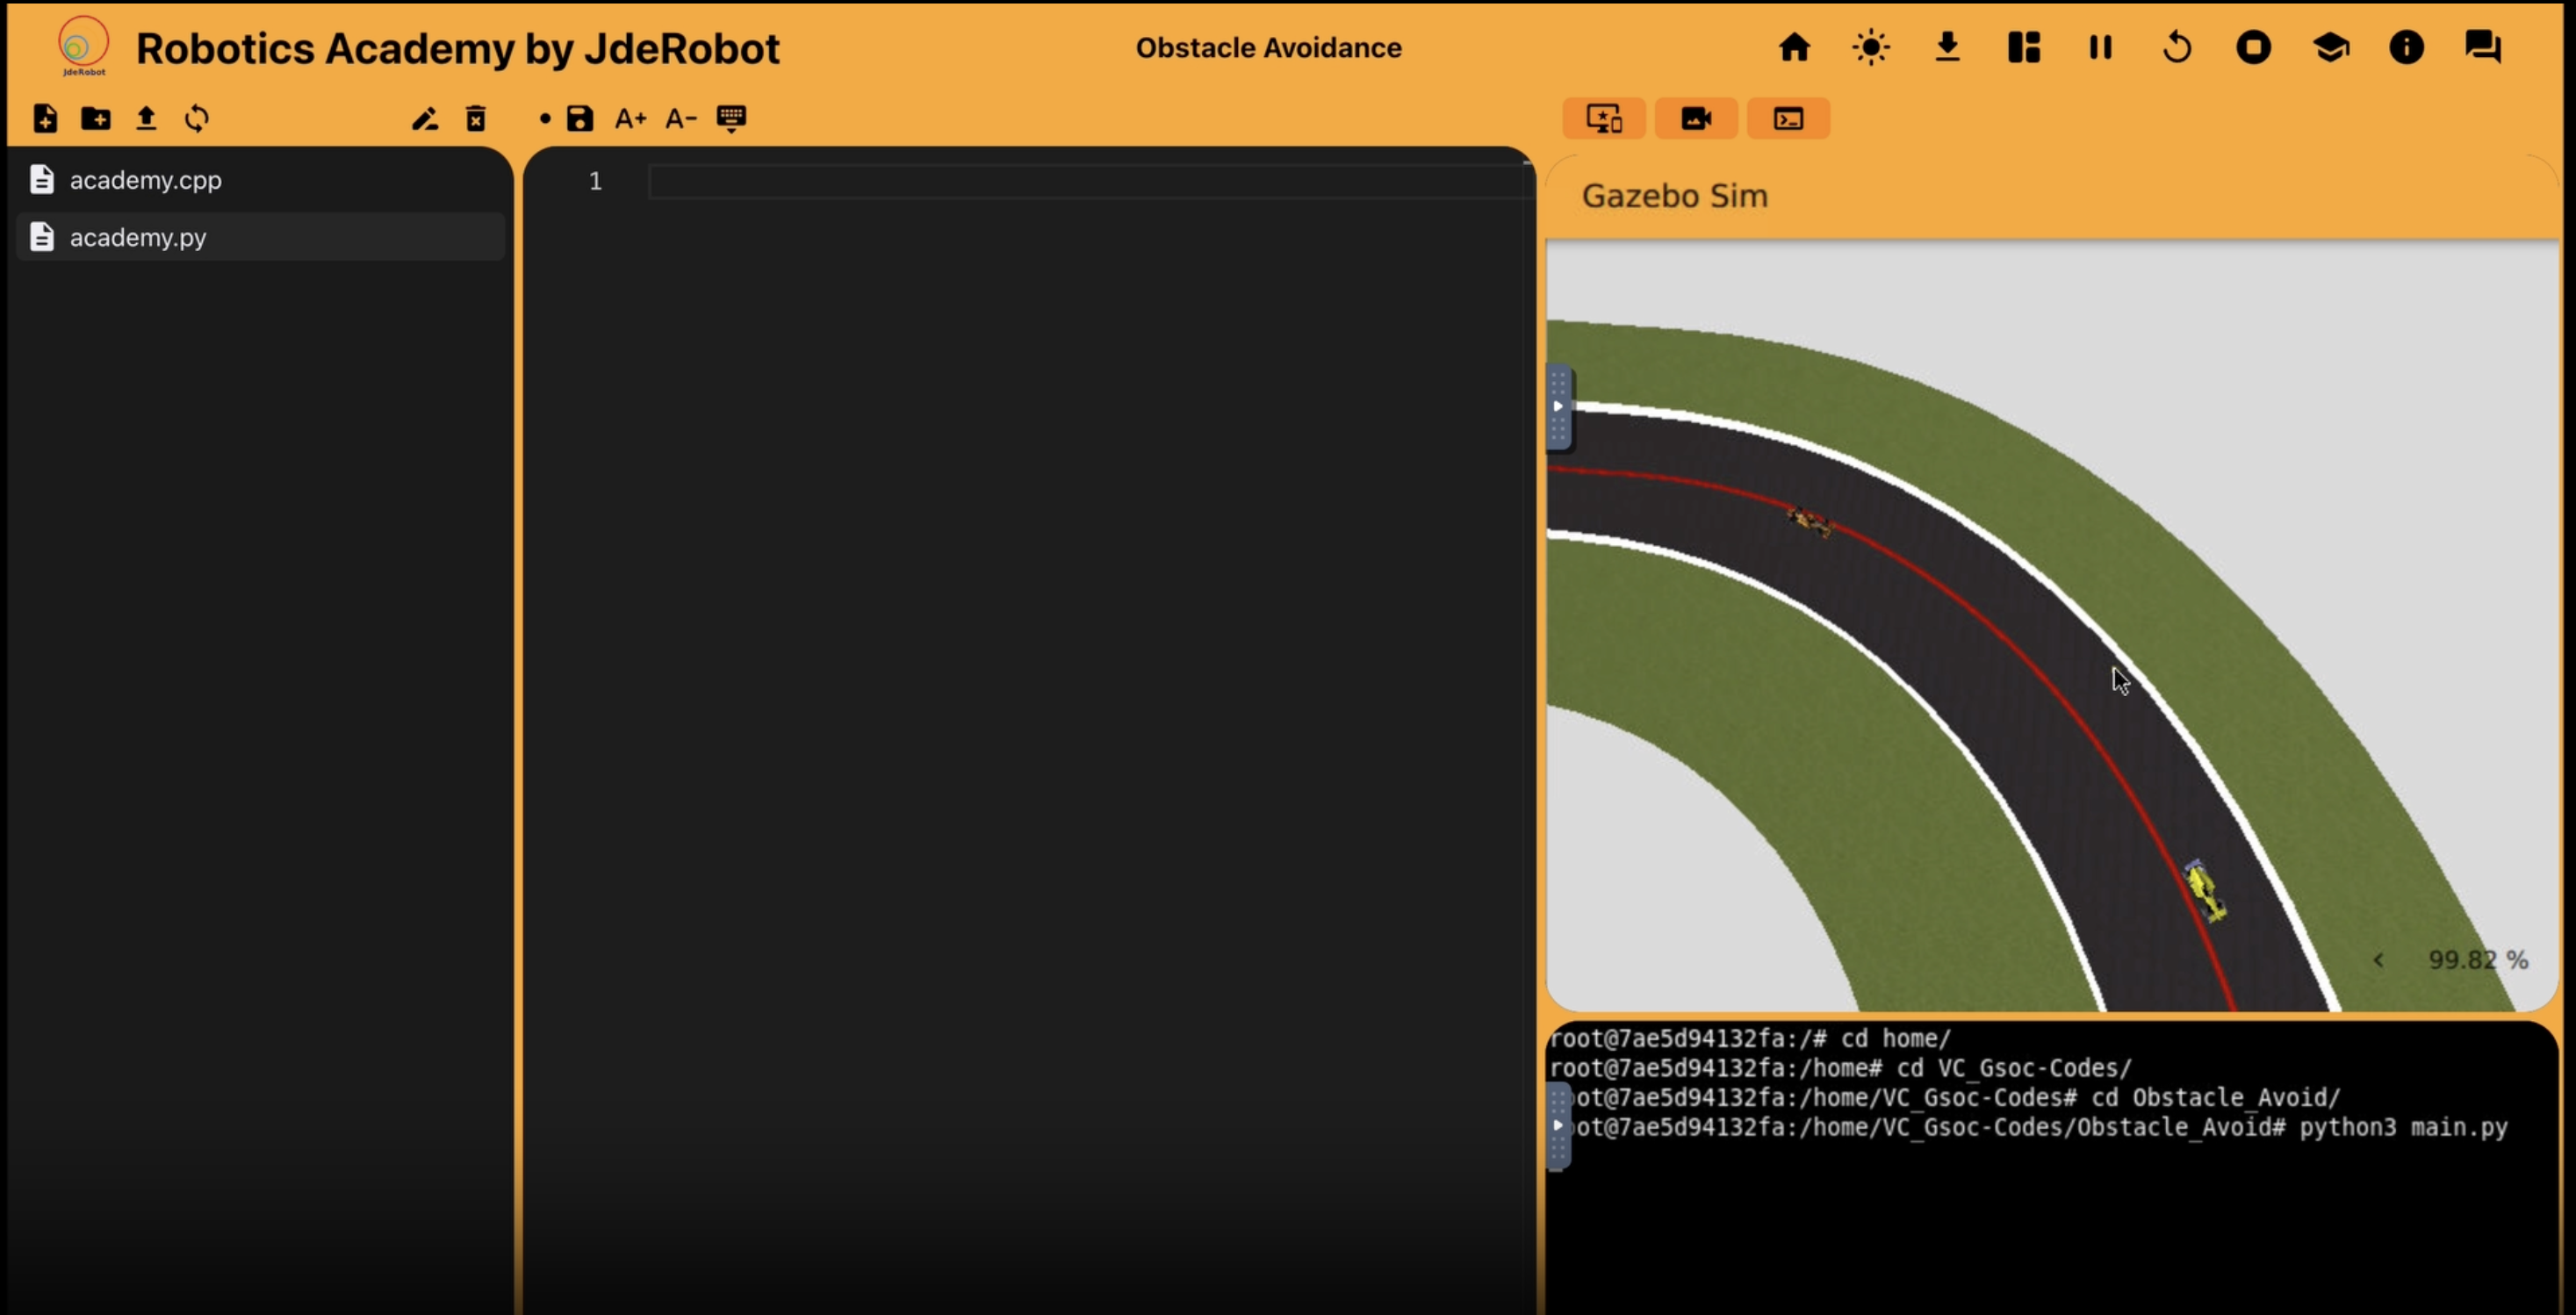Rename file with pencil icon

425,119
